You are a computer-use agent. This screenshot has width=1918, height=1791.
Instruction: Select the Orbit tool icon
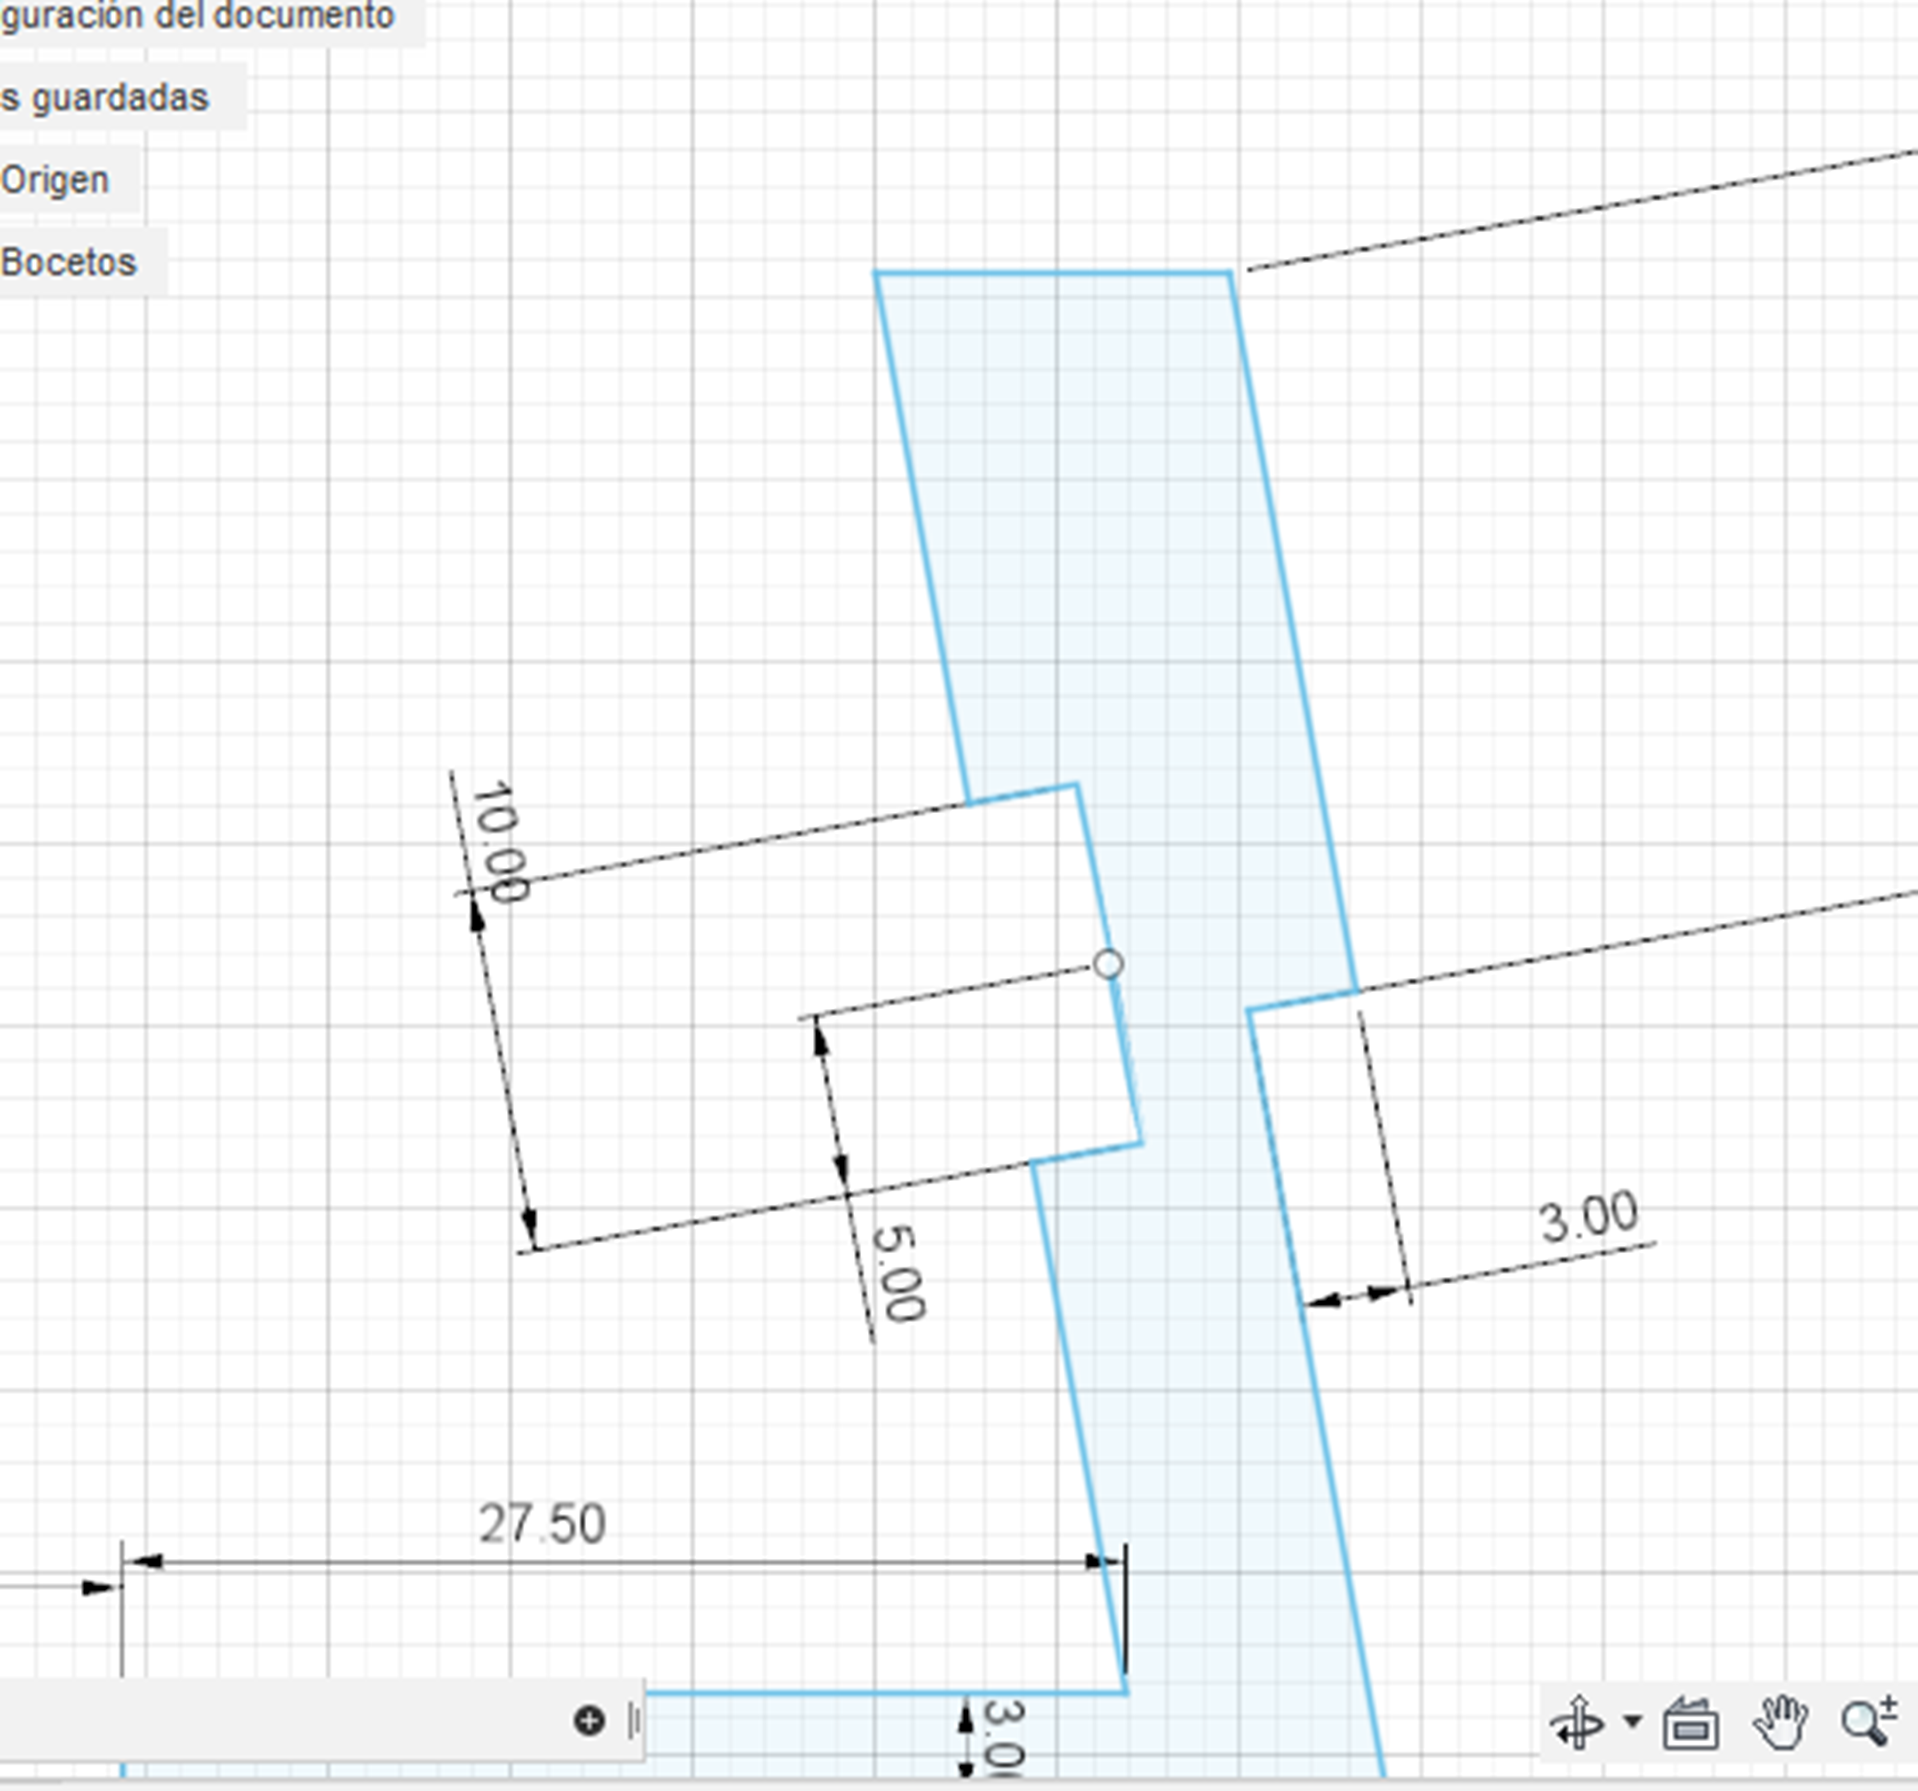(1577, 1722)
